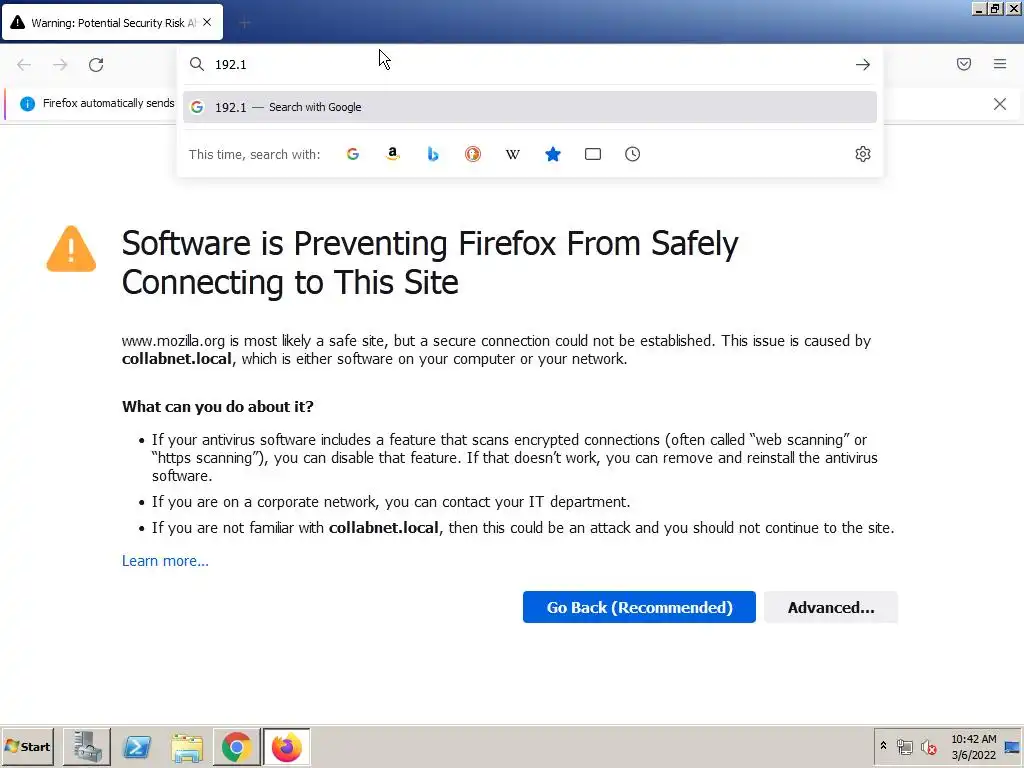
Task: Click the Learn more… link
Action: pyautogui.click(x=165, y=561)
